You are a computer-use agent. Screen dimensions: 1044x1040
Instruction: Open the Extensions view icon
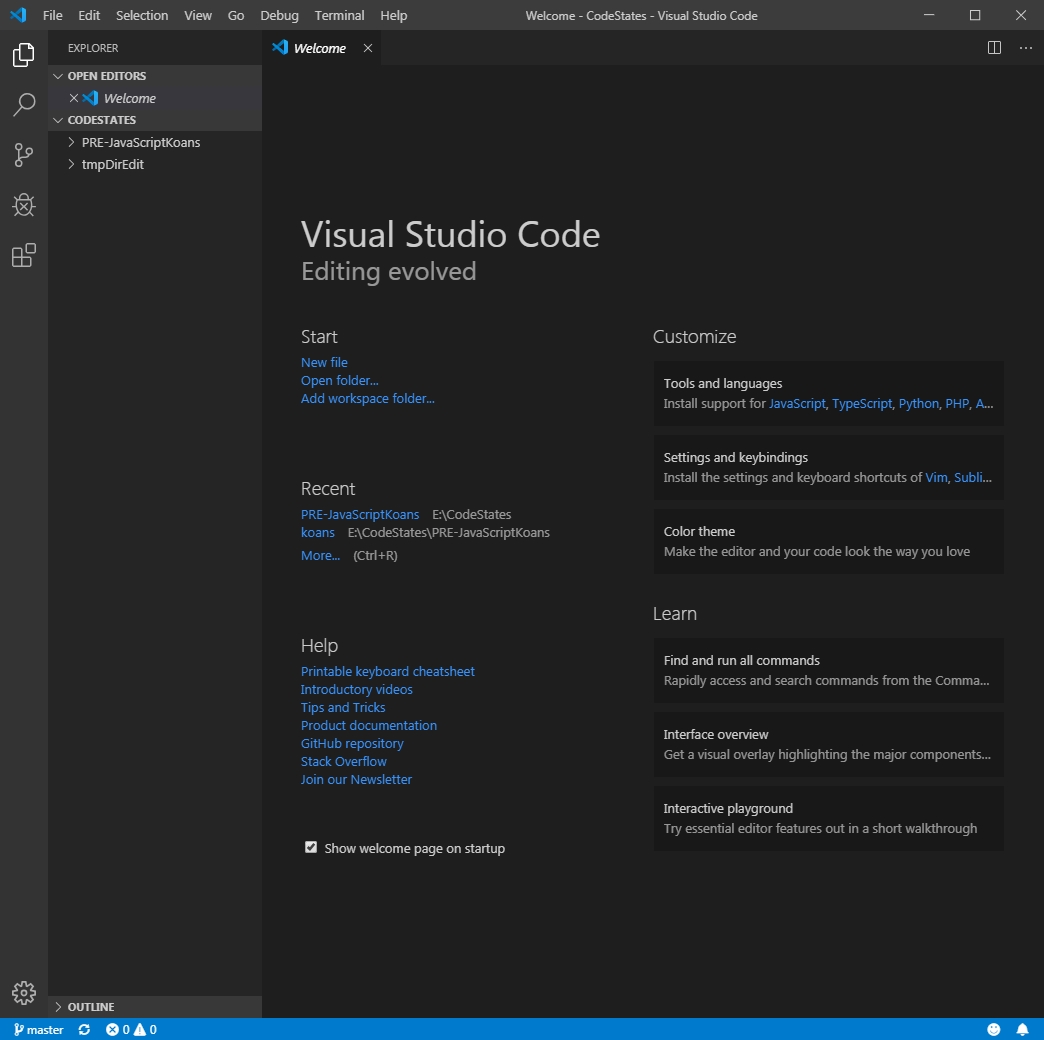[x=23, y=255]
